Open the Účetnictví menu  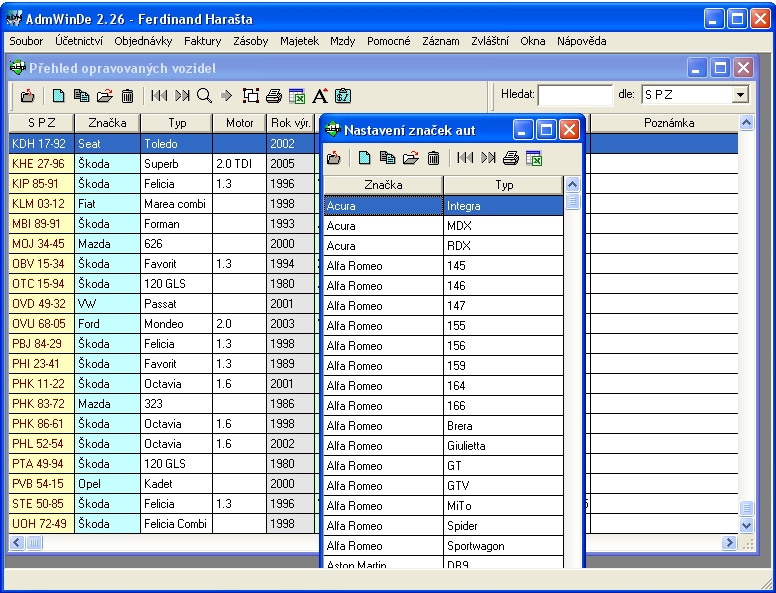click(x=79, y=41)
